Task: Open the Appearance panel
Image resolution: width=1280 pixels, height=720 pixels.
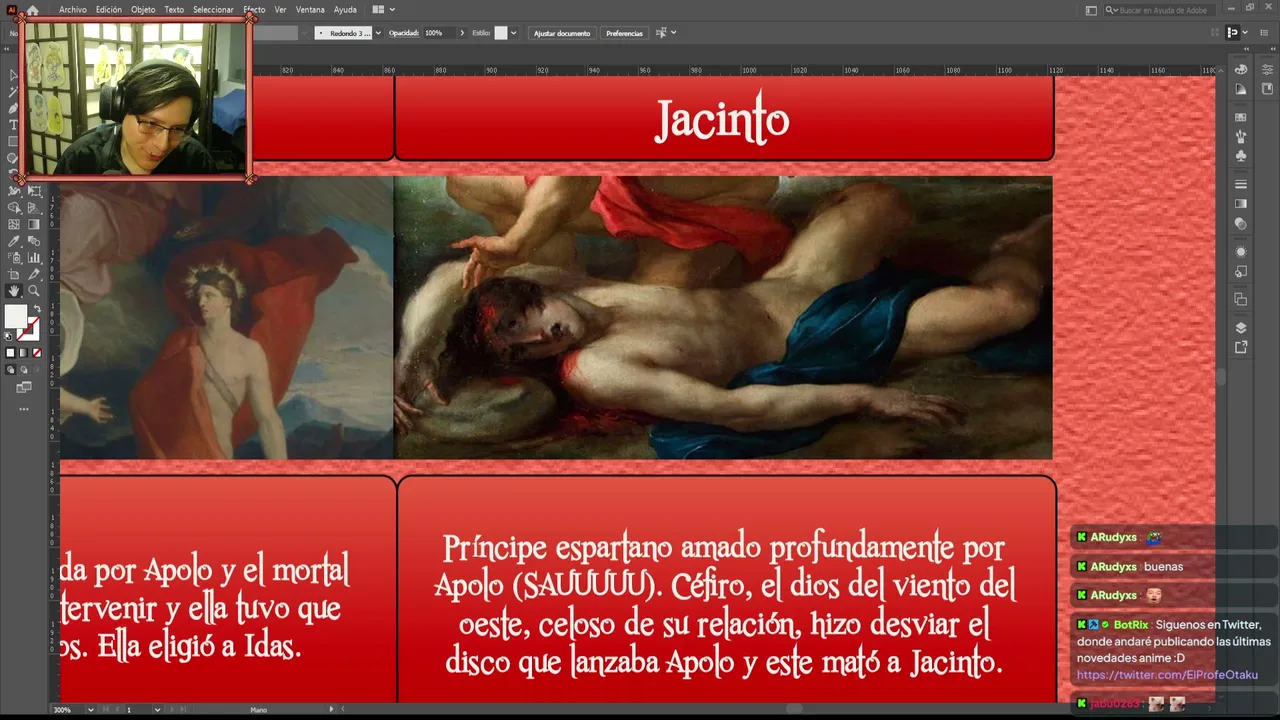Action: 1241,251
